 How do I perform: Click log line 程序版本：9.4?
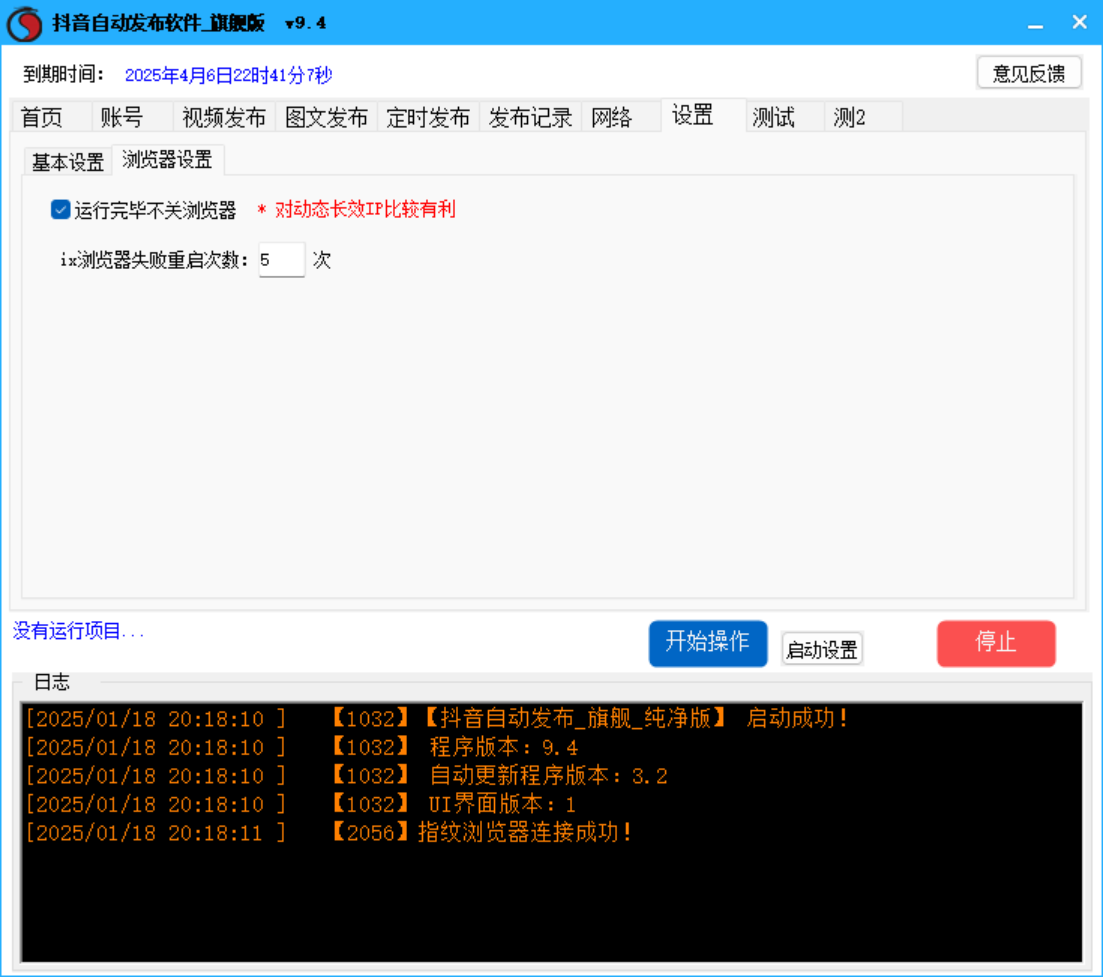click(302, 747)
